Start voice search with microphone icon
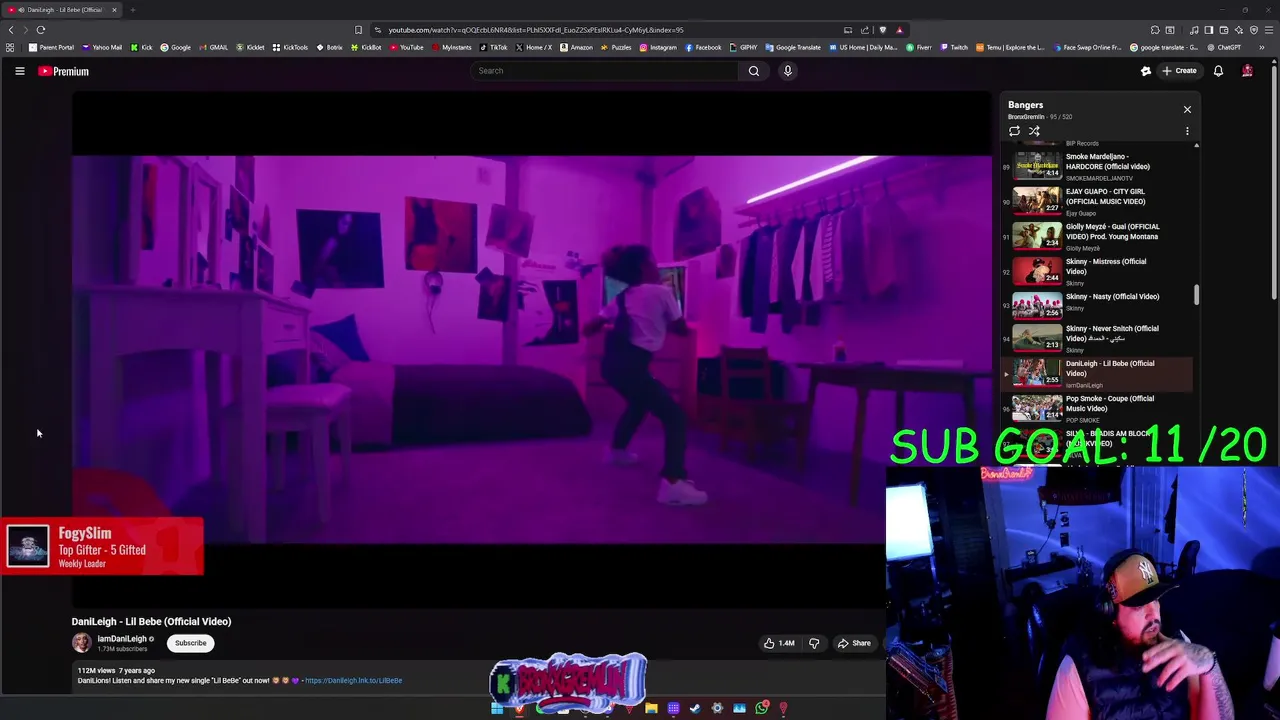Screen dimensions: 1280x720 tap(788, 71)
